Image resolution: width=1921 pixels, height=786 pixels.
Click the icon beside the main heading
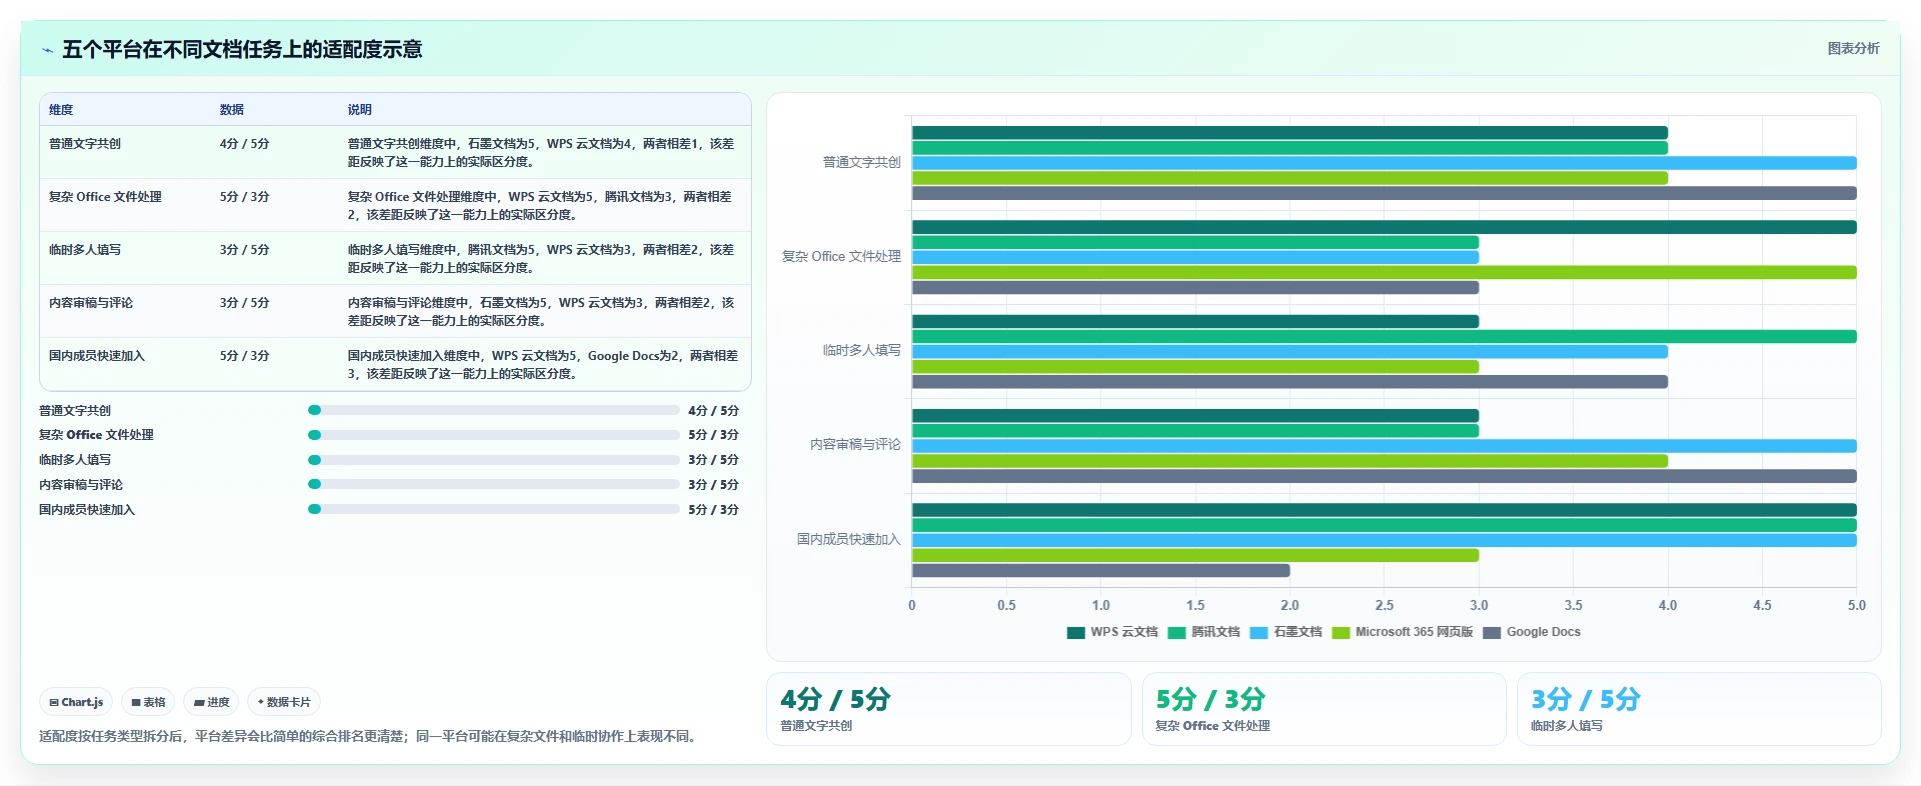coord(47,50)
